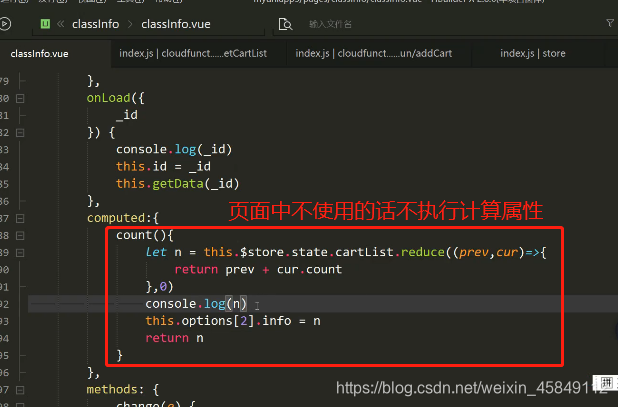Click the word onLoad in code

[x=108, y=98]
